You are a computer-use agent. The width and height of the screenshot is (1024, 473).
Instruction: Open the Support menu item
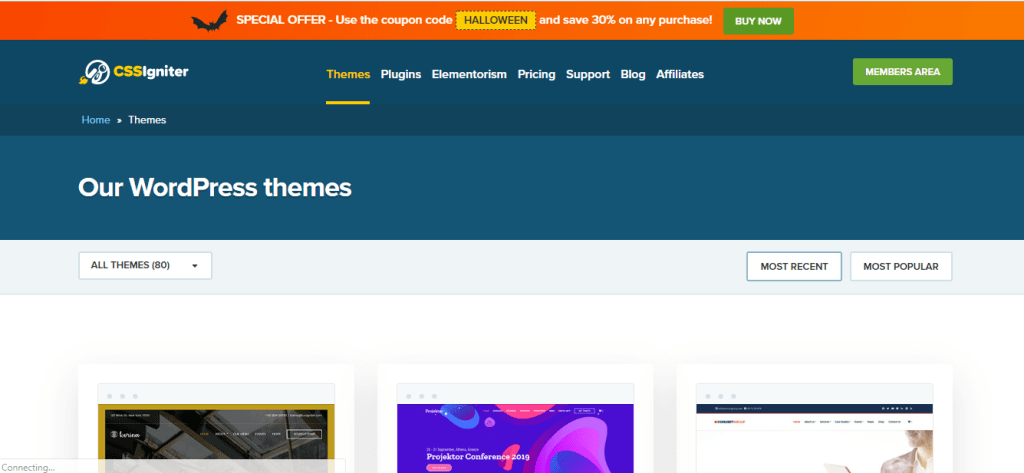[588, 74]
